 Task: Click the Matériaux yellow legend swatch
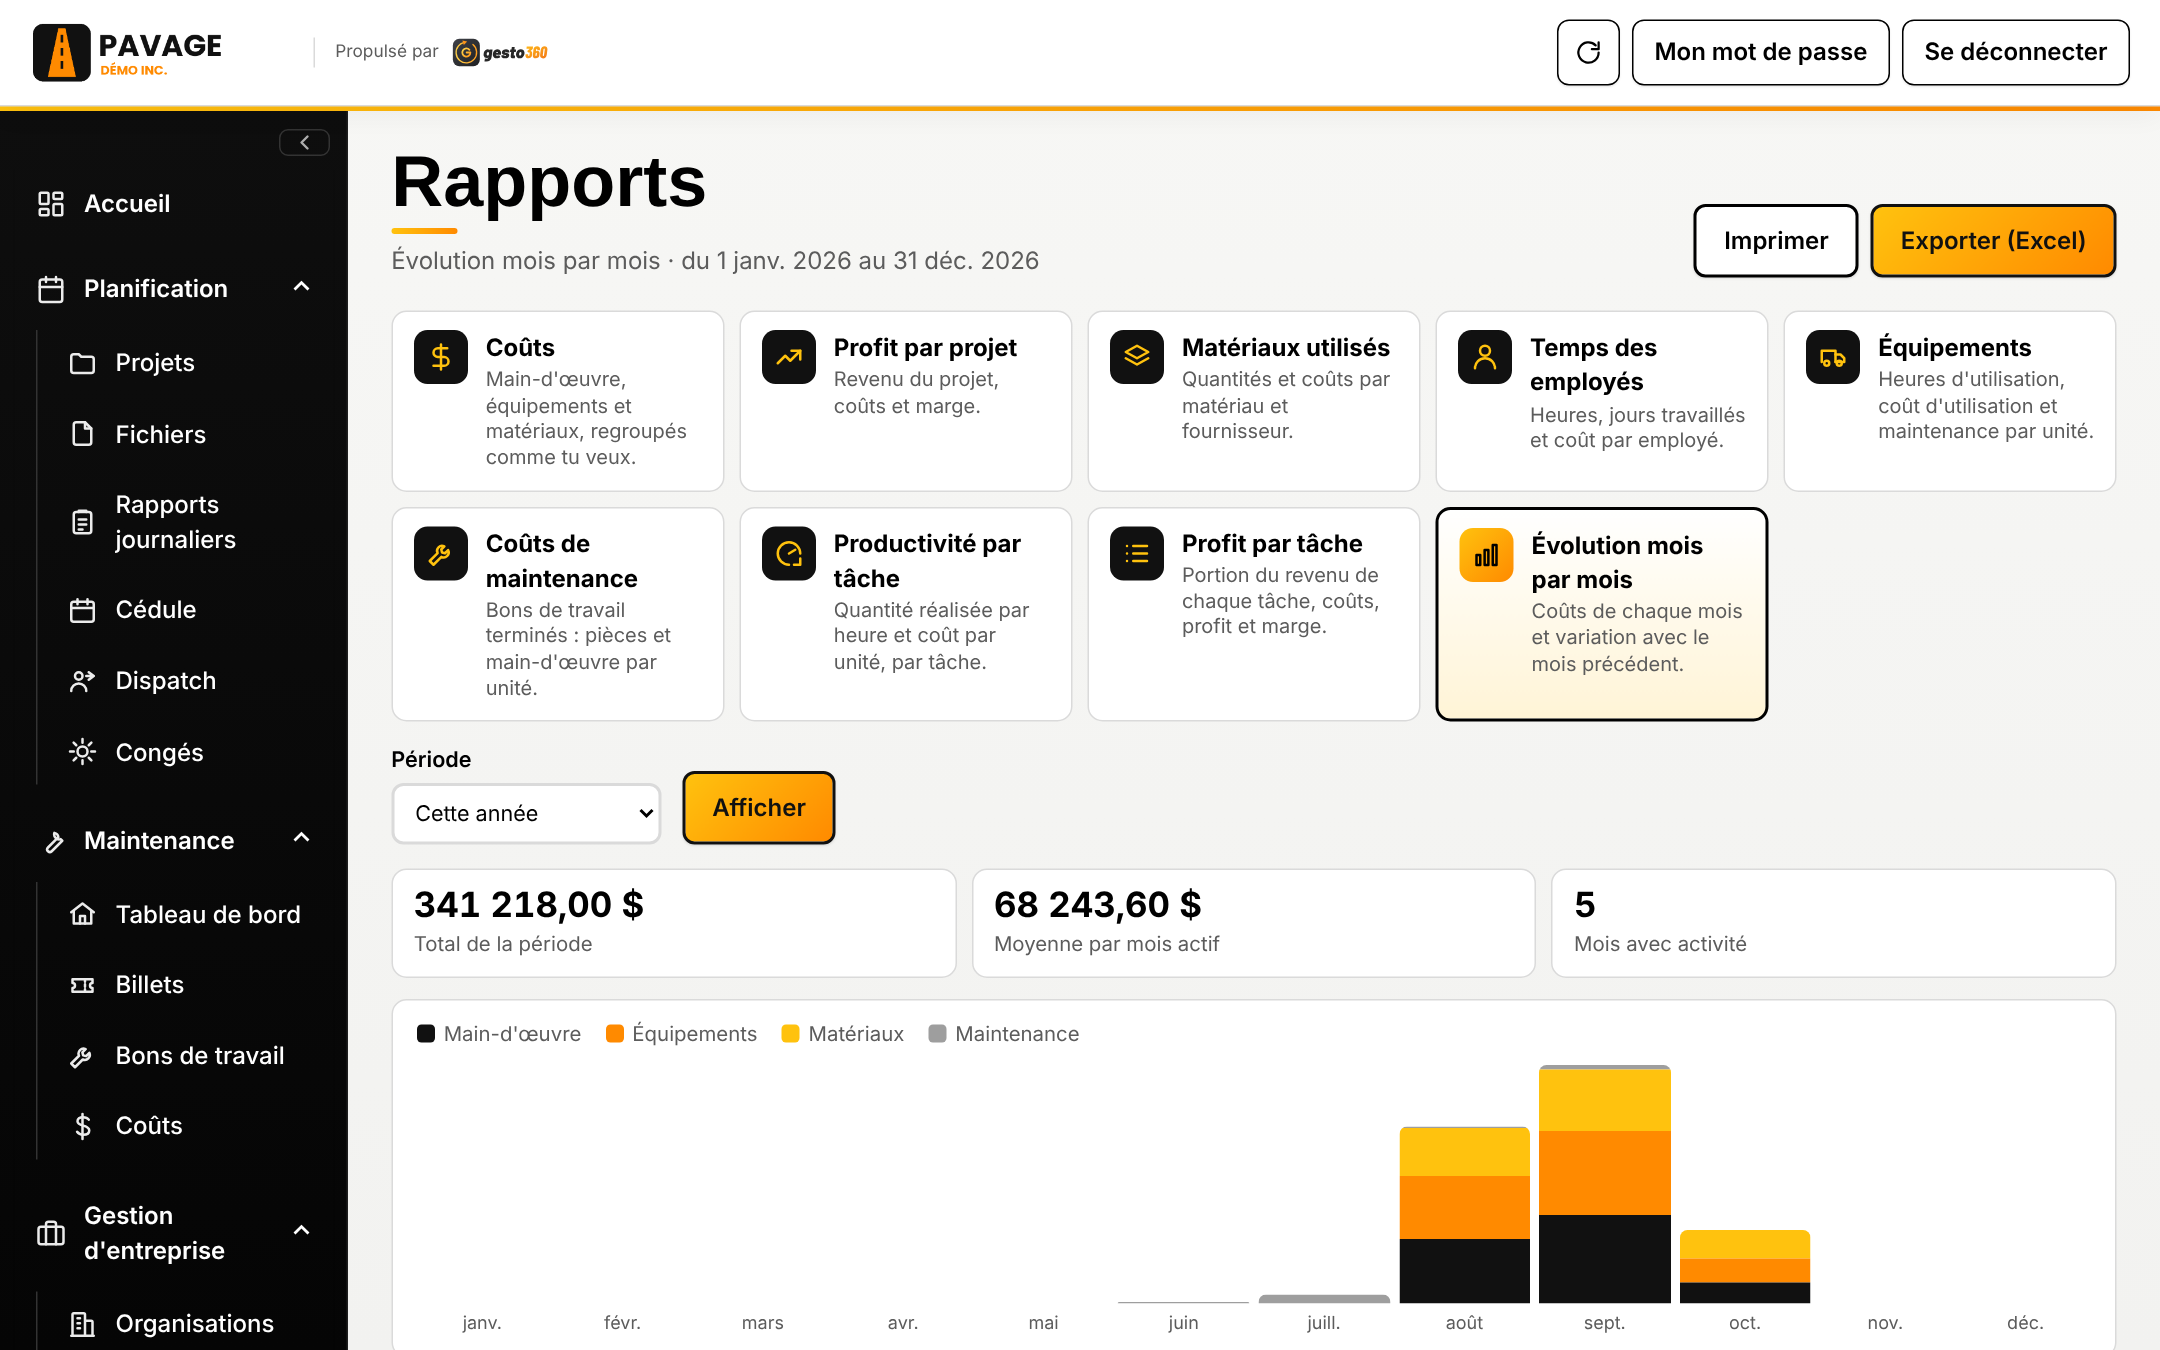point(791,1034)
